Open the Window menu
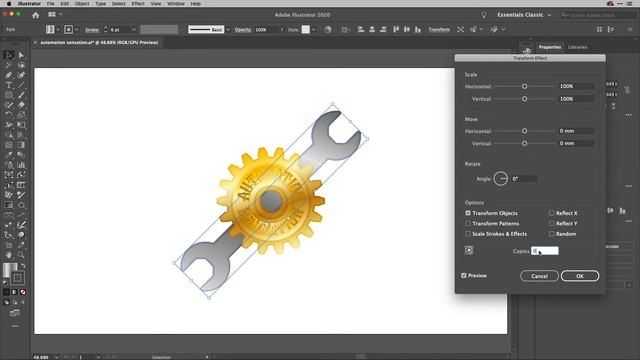Viewport: 640px width, 360px height. (176, 4)
